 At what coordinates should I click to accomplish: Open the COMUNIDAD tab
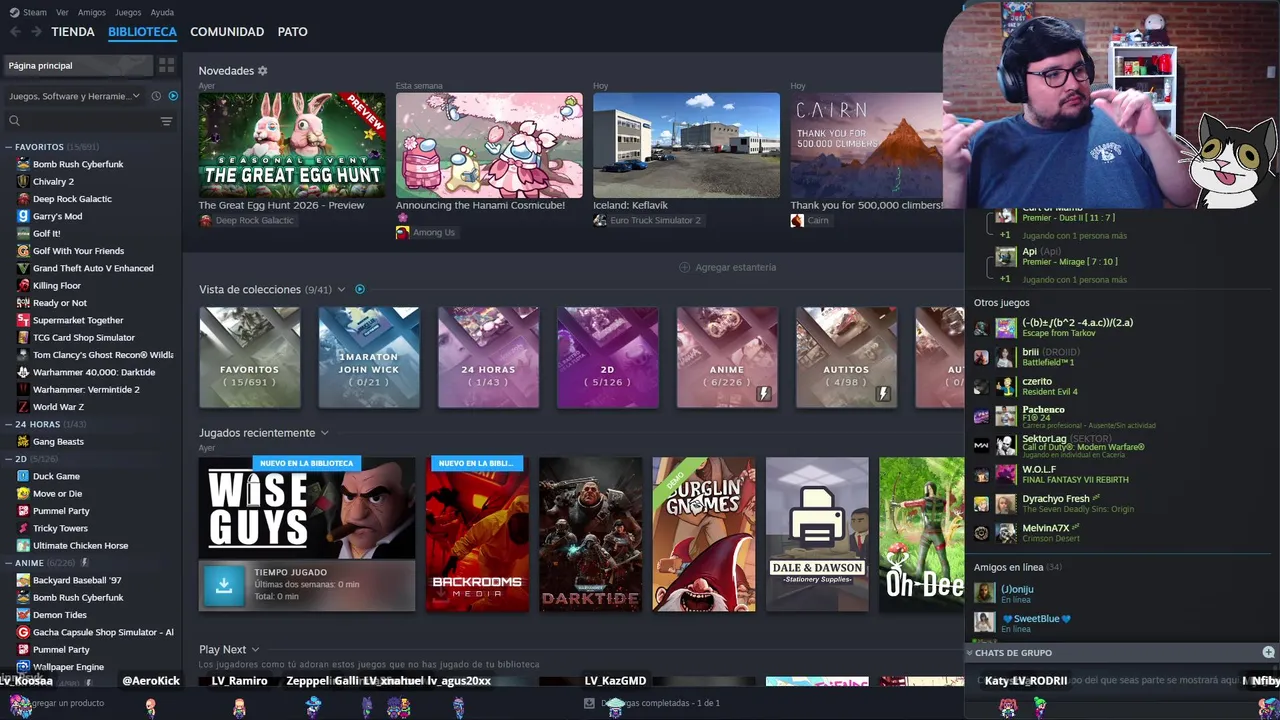(227, 32)
